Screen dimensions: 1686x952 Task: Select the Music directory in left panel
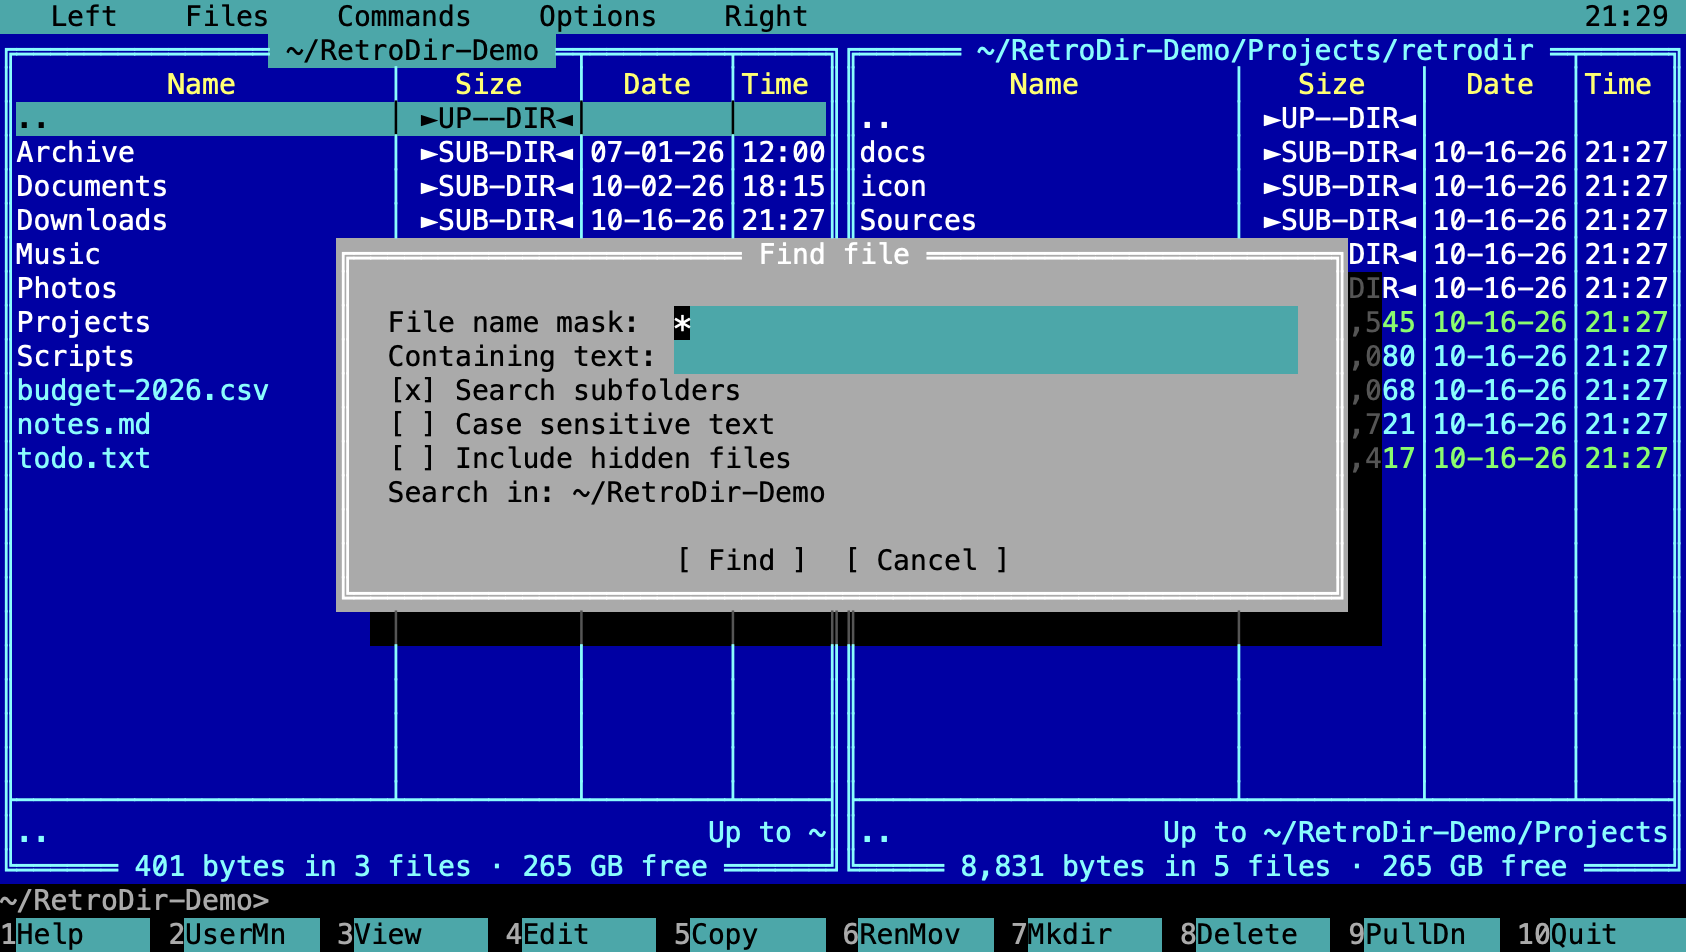[58, 254]
